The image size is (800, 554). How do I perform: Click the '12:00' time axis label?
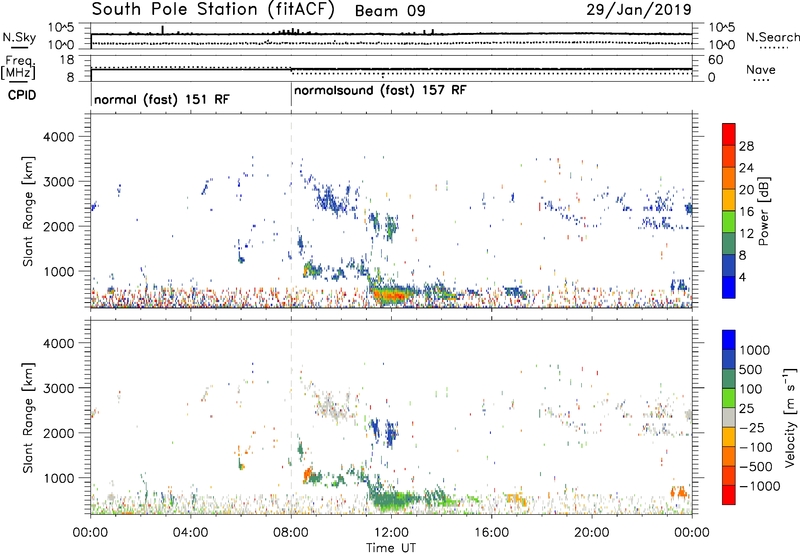391,533
